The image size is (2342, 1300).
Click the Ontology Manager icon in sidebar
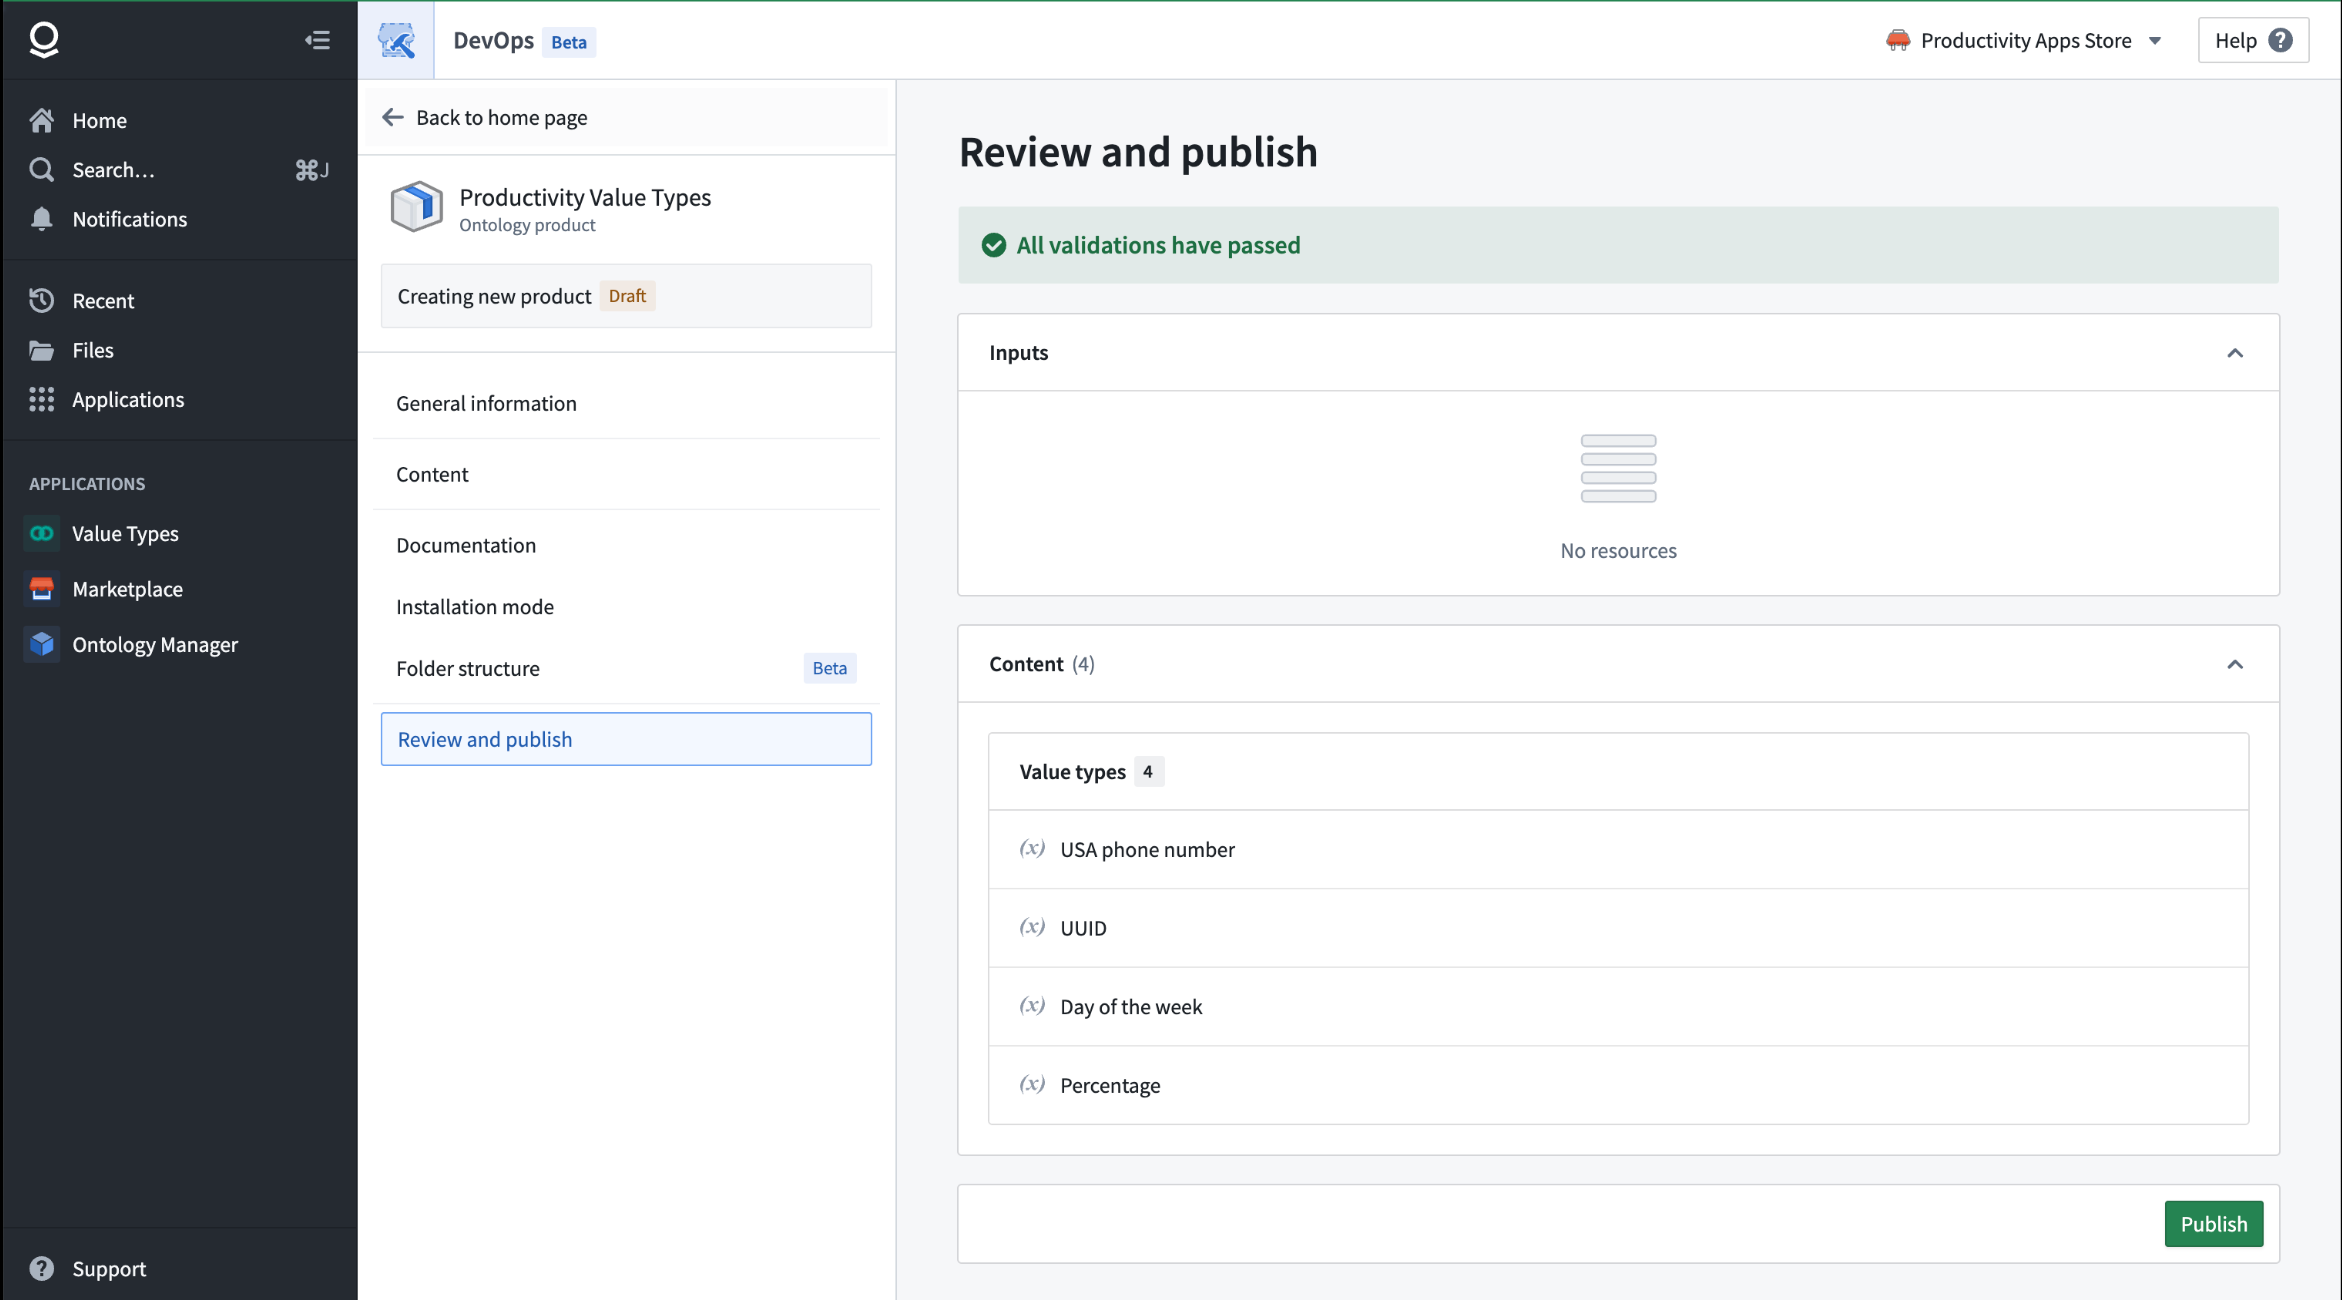click(x=42, y=644)
